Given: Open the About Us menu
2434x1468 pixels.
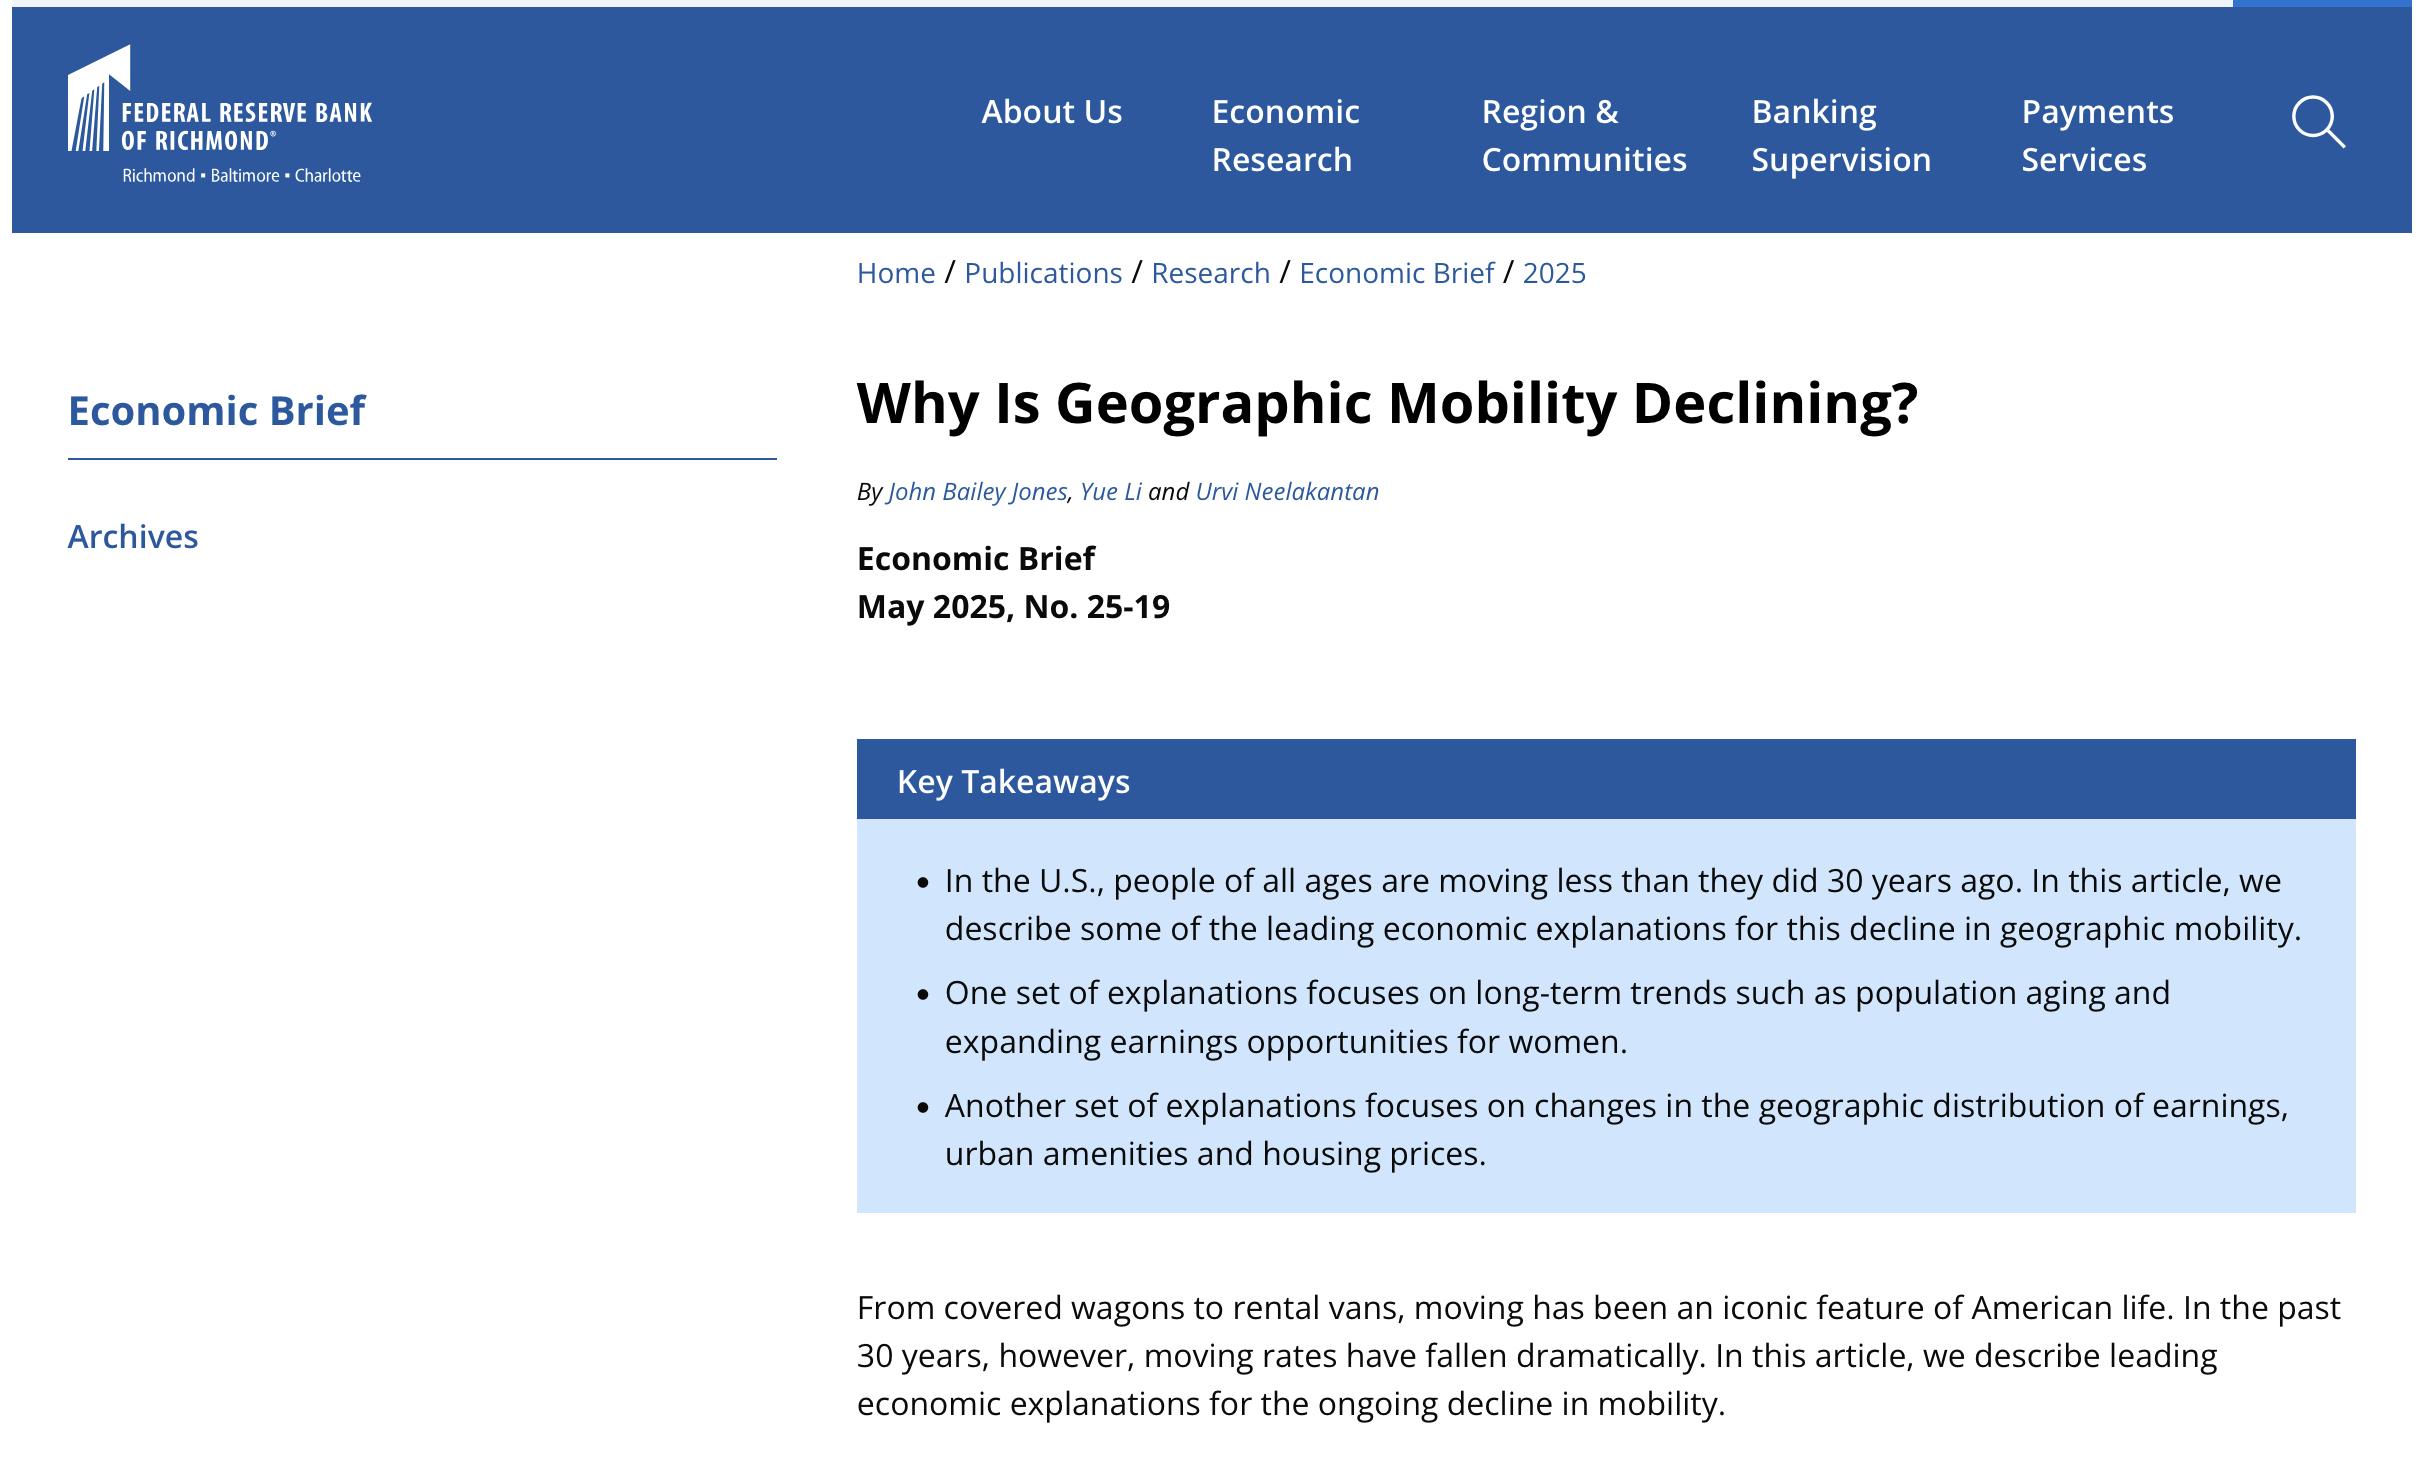Looking at the screenshot, I should pos(1051,112).
